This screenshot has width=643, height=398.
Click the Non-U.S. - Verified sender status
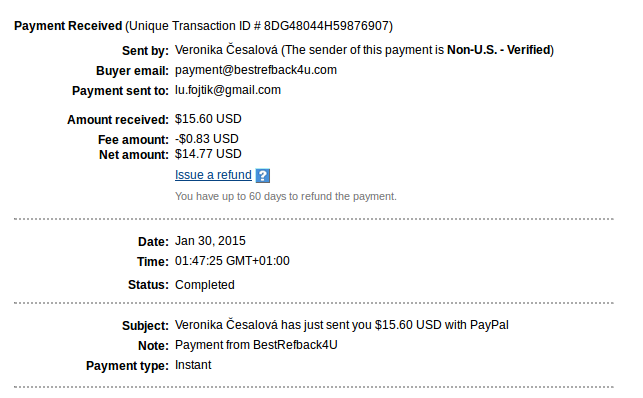499,50
